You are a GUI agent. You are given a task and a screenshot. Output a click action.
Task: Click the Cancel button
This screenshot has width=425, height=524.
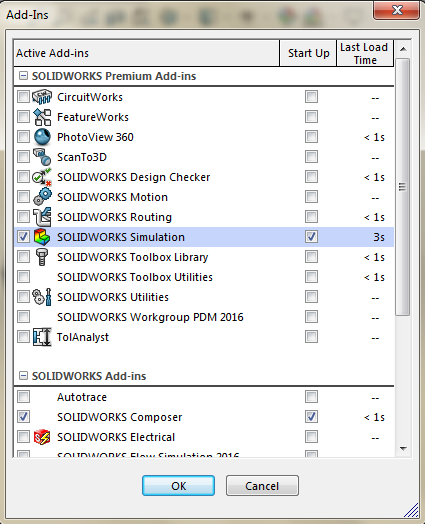click(x=262, y=486)
